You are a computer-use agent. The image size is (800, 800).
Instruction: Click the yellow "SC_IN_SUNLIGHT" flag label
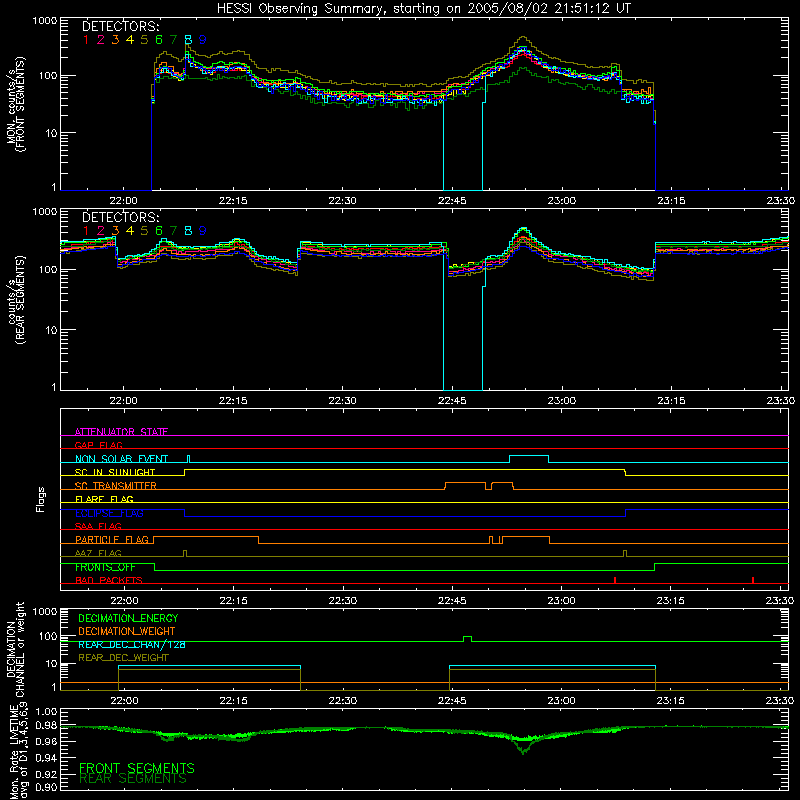tap(115, 472)
